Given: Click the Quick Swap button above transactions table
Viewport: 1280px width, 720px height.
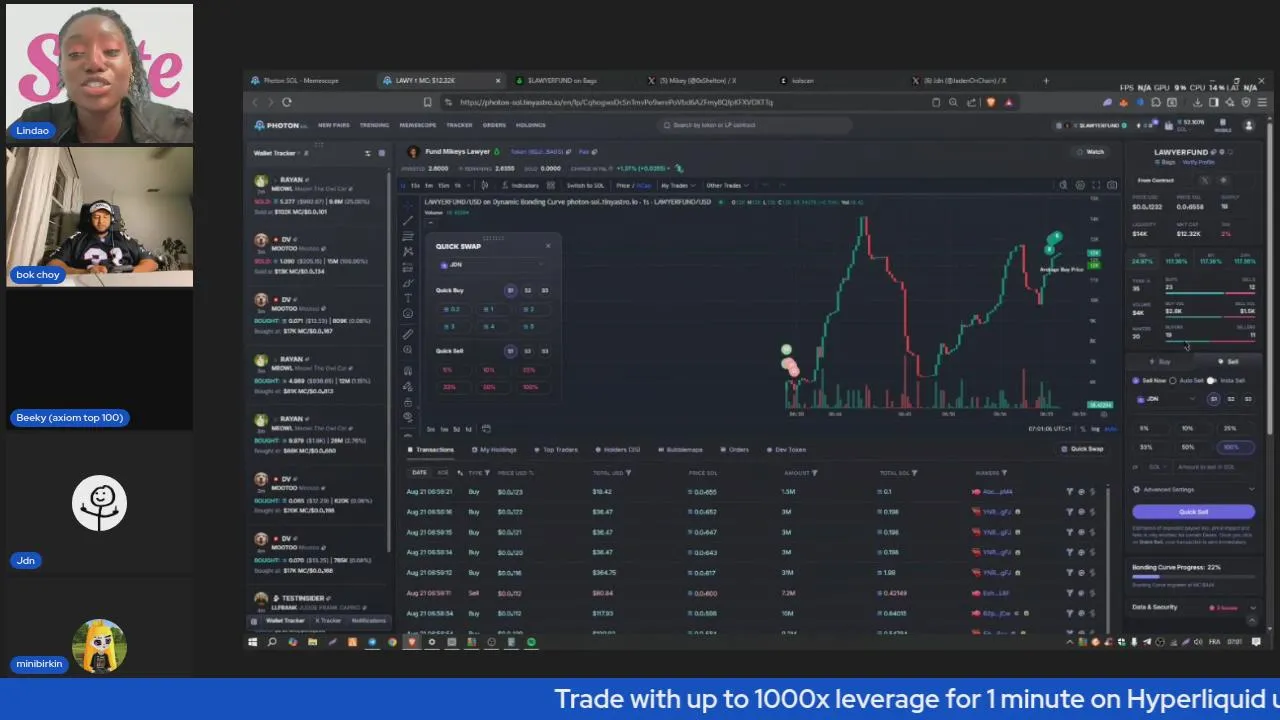Looking at the screenshot, I should (1082, 449).
